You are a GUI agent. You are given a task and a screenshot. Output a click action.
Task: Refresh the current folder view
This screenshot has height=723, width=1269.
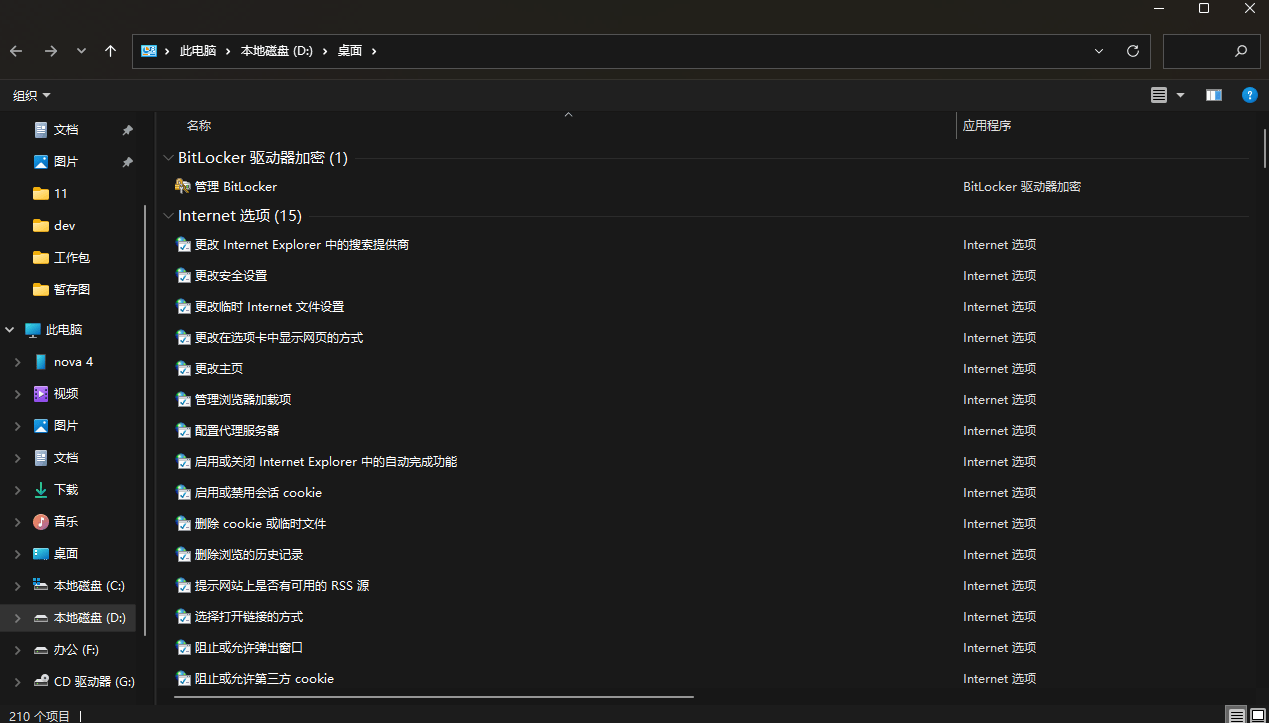point(1132,51)
